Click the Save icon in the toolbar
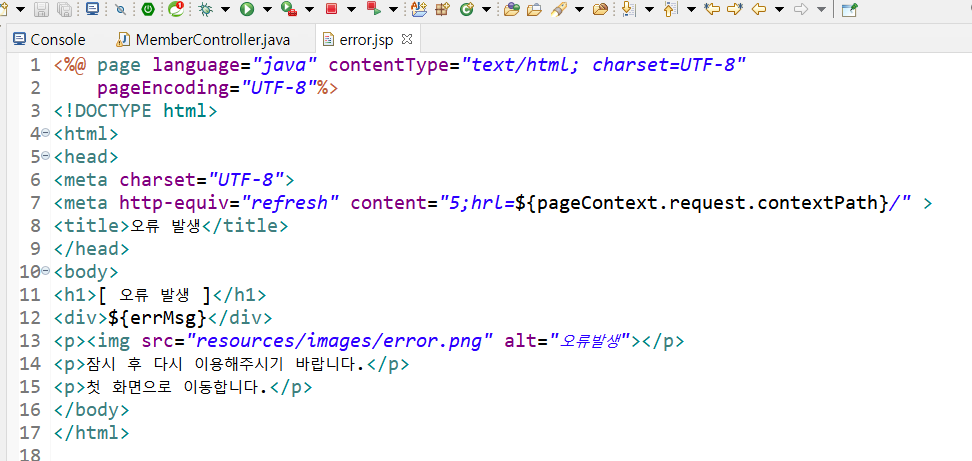The height and width of the screenshot is (461, 972). coord(42,9)
